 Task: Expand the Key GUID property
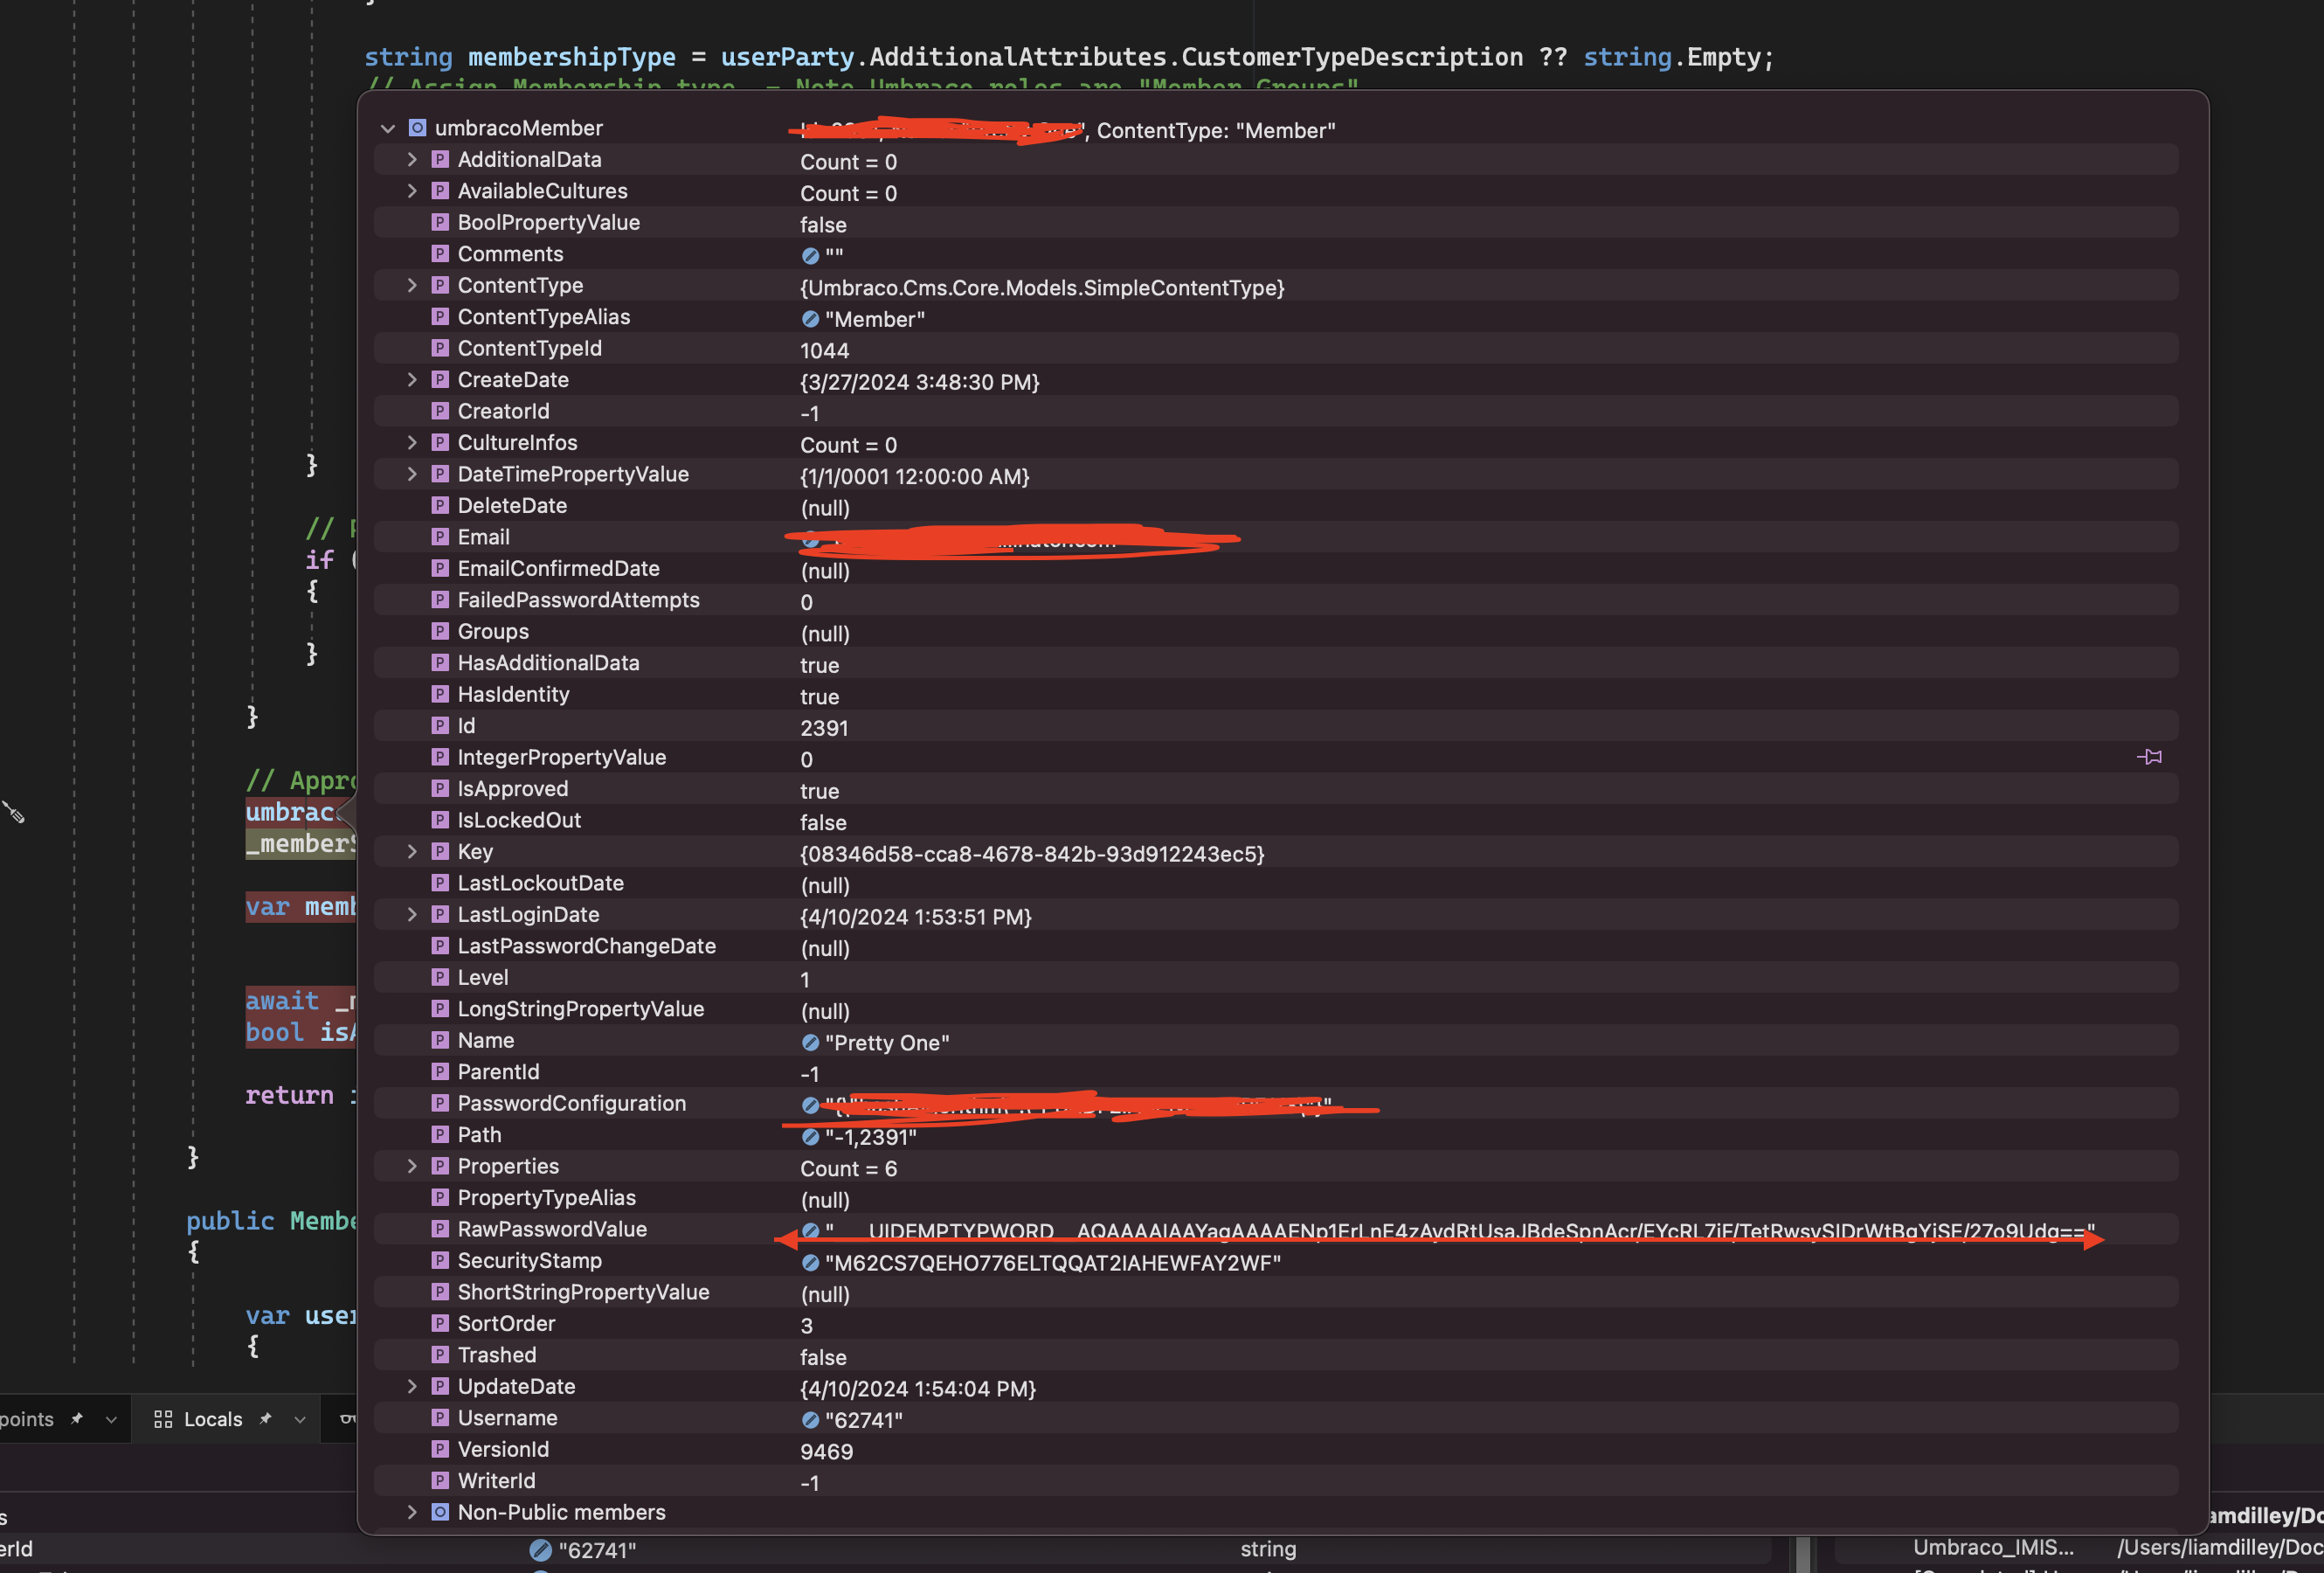[x=412, y=851]
